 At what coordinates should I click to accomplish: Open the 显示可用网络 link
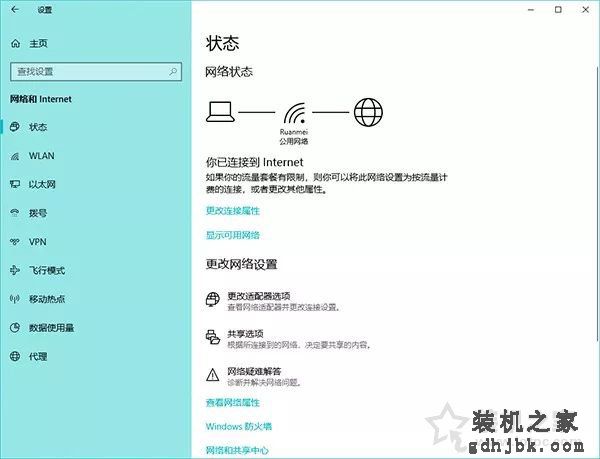coord(233,235)
